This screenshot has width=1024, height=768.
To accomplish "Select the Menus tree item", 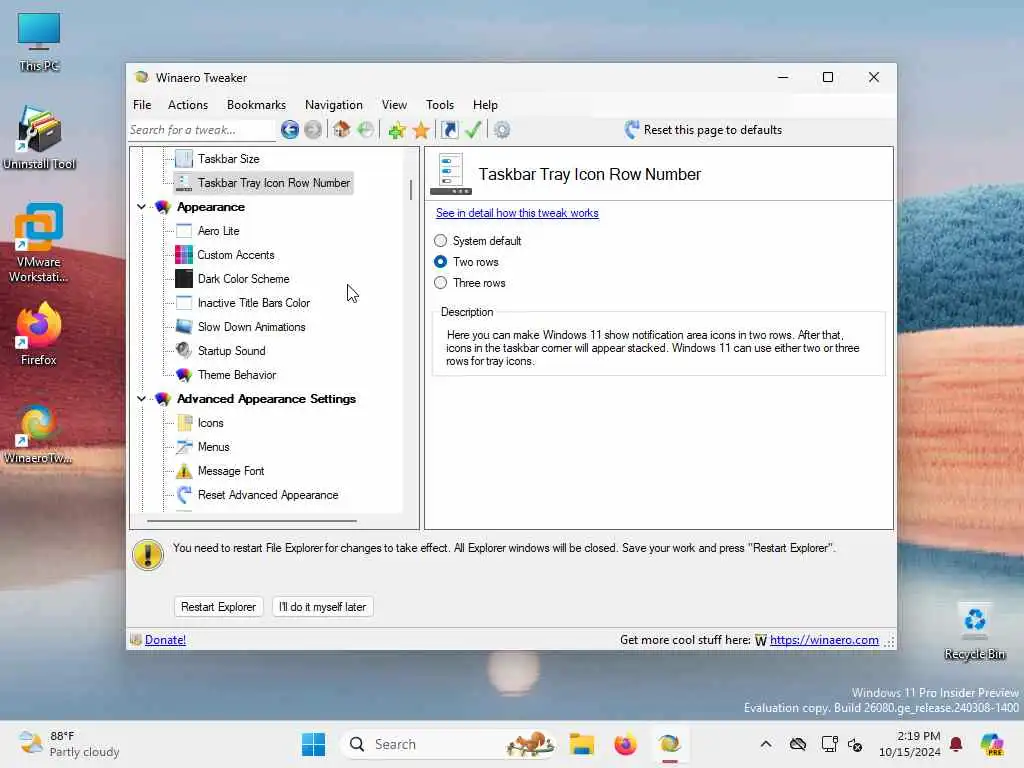I will pyautogui.click(x=214, y=447).
